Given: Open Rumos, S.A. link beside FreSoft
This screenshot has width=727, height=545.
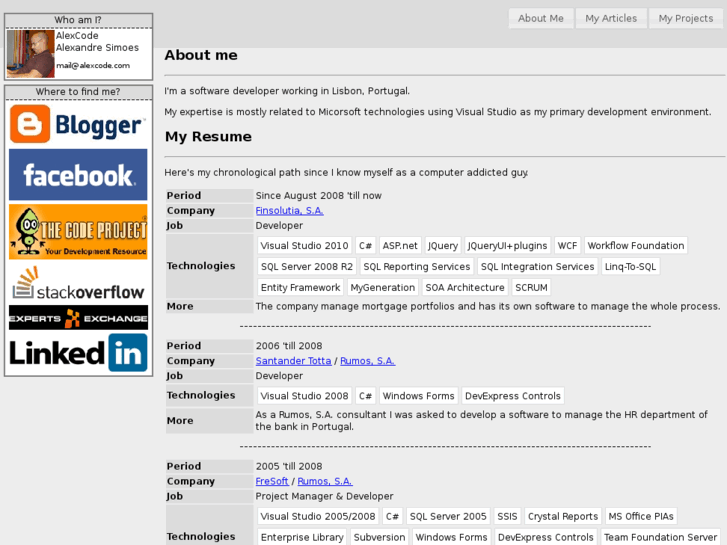Looking at the screenshot, I should click(x=325, y=481).
